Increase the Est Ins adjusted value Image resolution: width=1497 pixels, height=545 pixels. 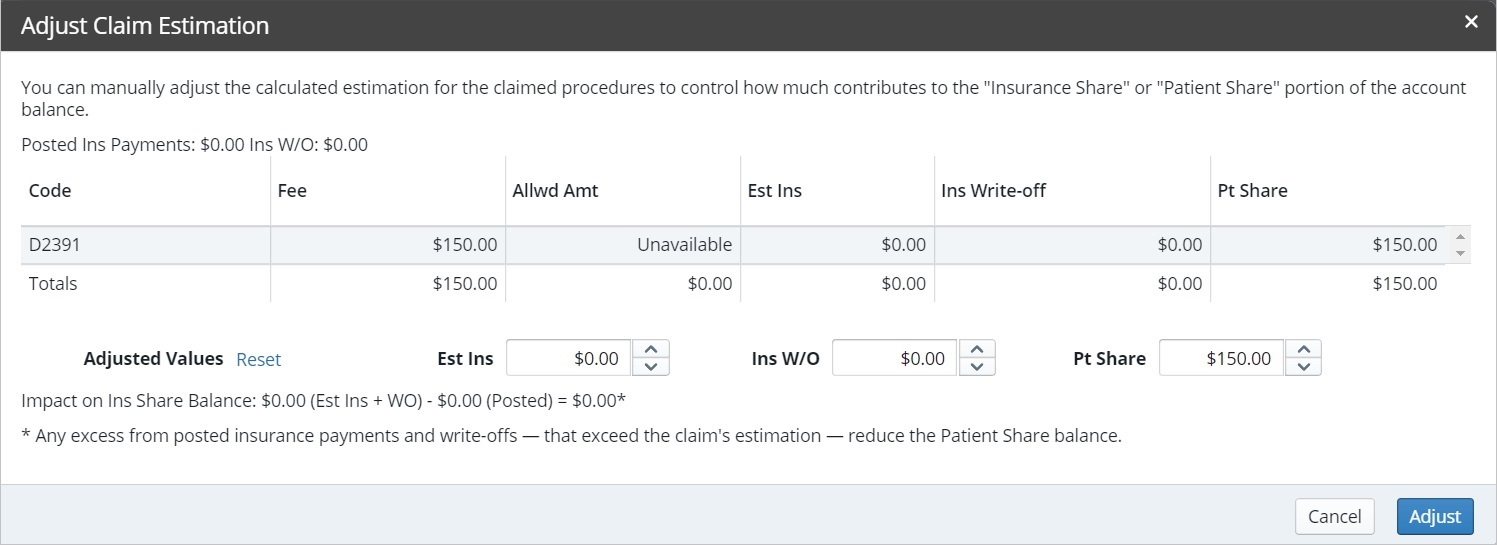click(x=651, y=349)
